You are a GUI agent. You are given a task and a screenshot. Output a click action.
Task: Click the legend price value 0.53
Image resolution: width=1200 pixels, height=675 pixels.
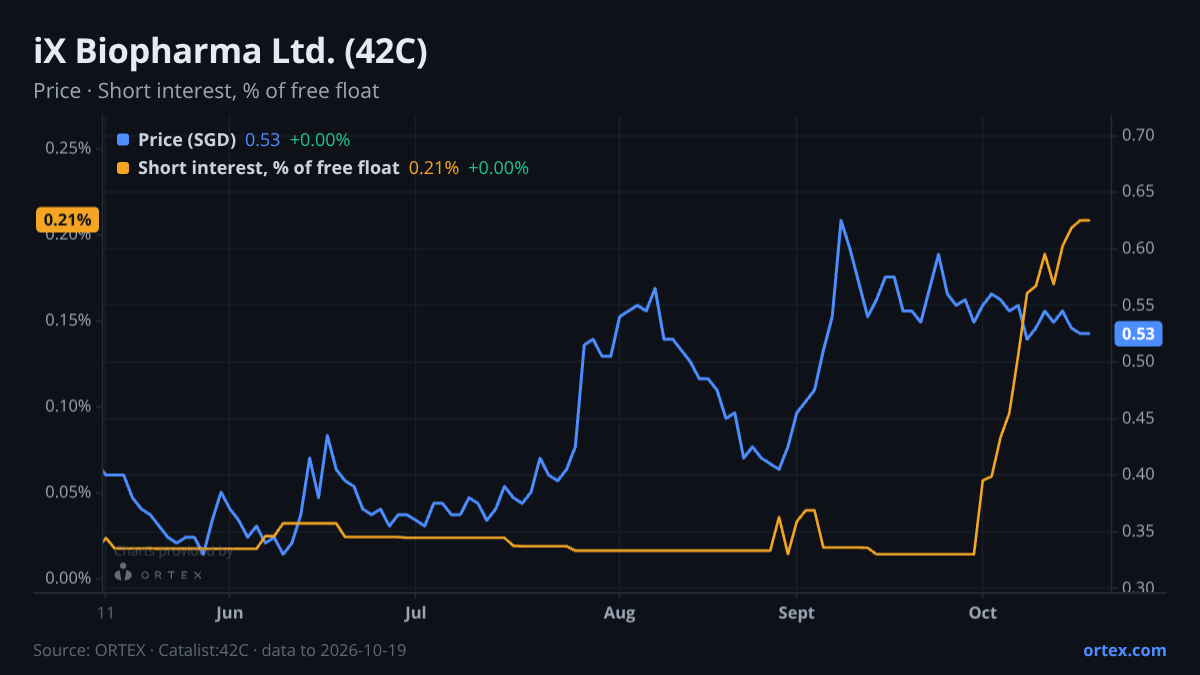[x=263, y=140]
